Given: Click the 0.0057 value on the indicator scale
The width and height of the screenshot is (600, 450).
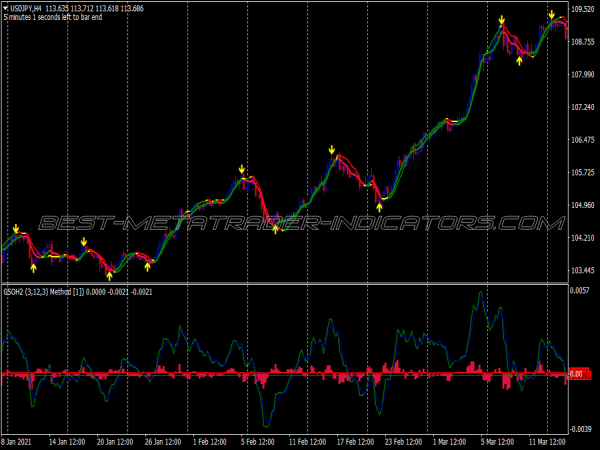Looking at the screenshot, I should pyautogui.click(x=583, y=291).
